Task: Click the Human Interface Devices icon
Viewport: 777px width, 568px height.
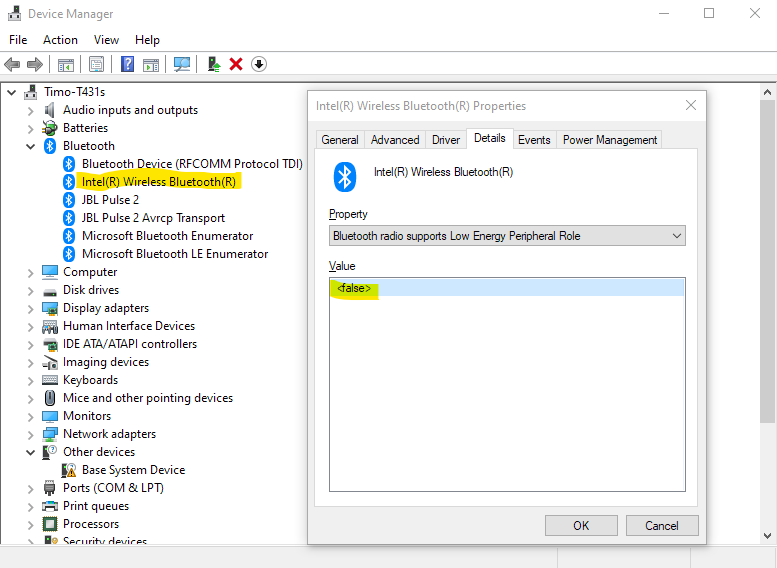Action: [x=50, y=326]
